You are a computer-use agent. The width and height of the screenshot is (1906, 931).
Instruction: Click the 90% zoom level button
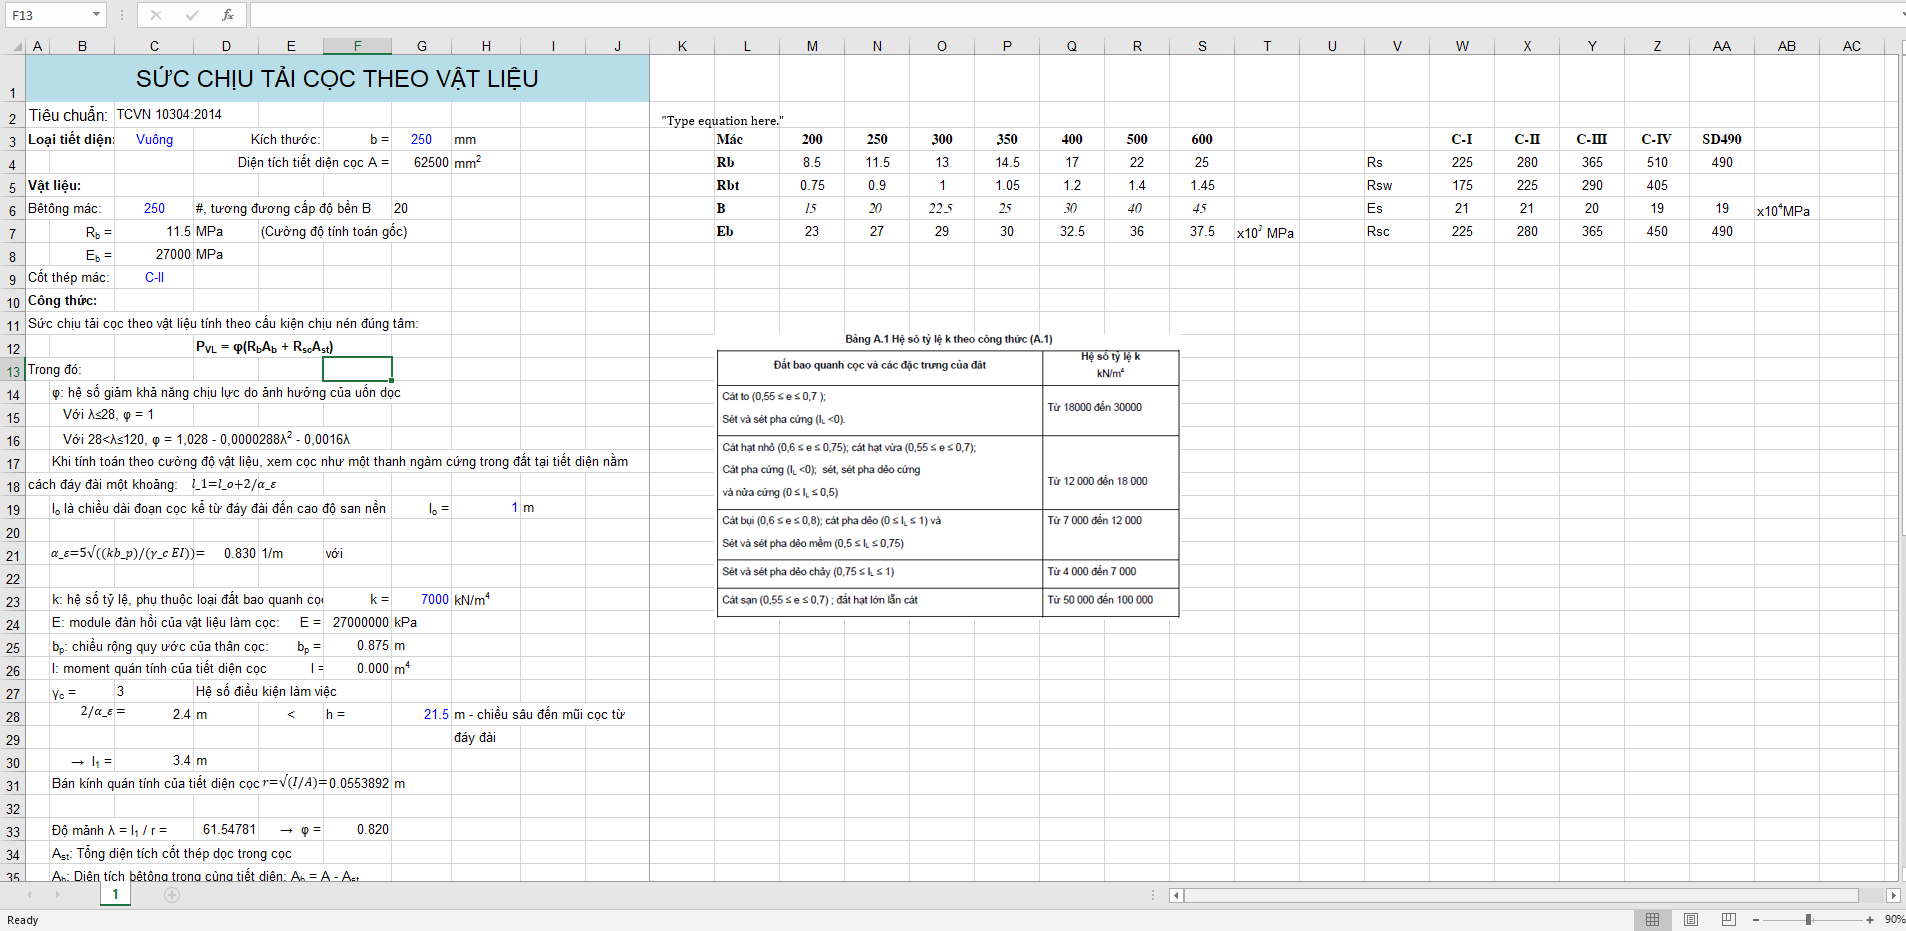pos(1894,920)
